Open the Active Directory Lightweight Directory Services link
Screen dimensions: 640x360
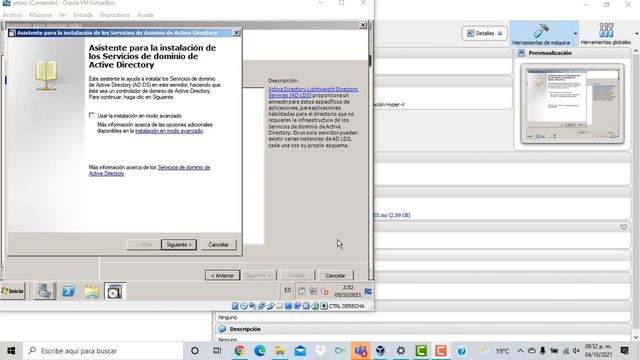tap(313, 92)
